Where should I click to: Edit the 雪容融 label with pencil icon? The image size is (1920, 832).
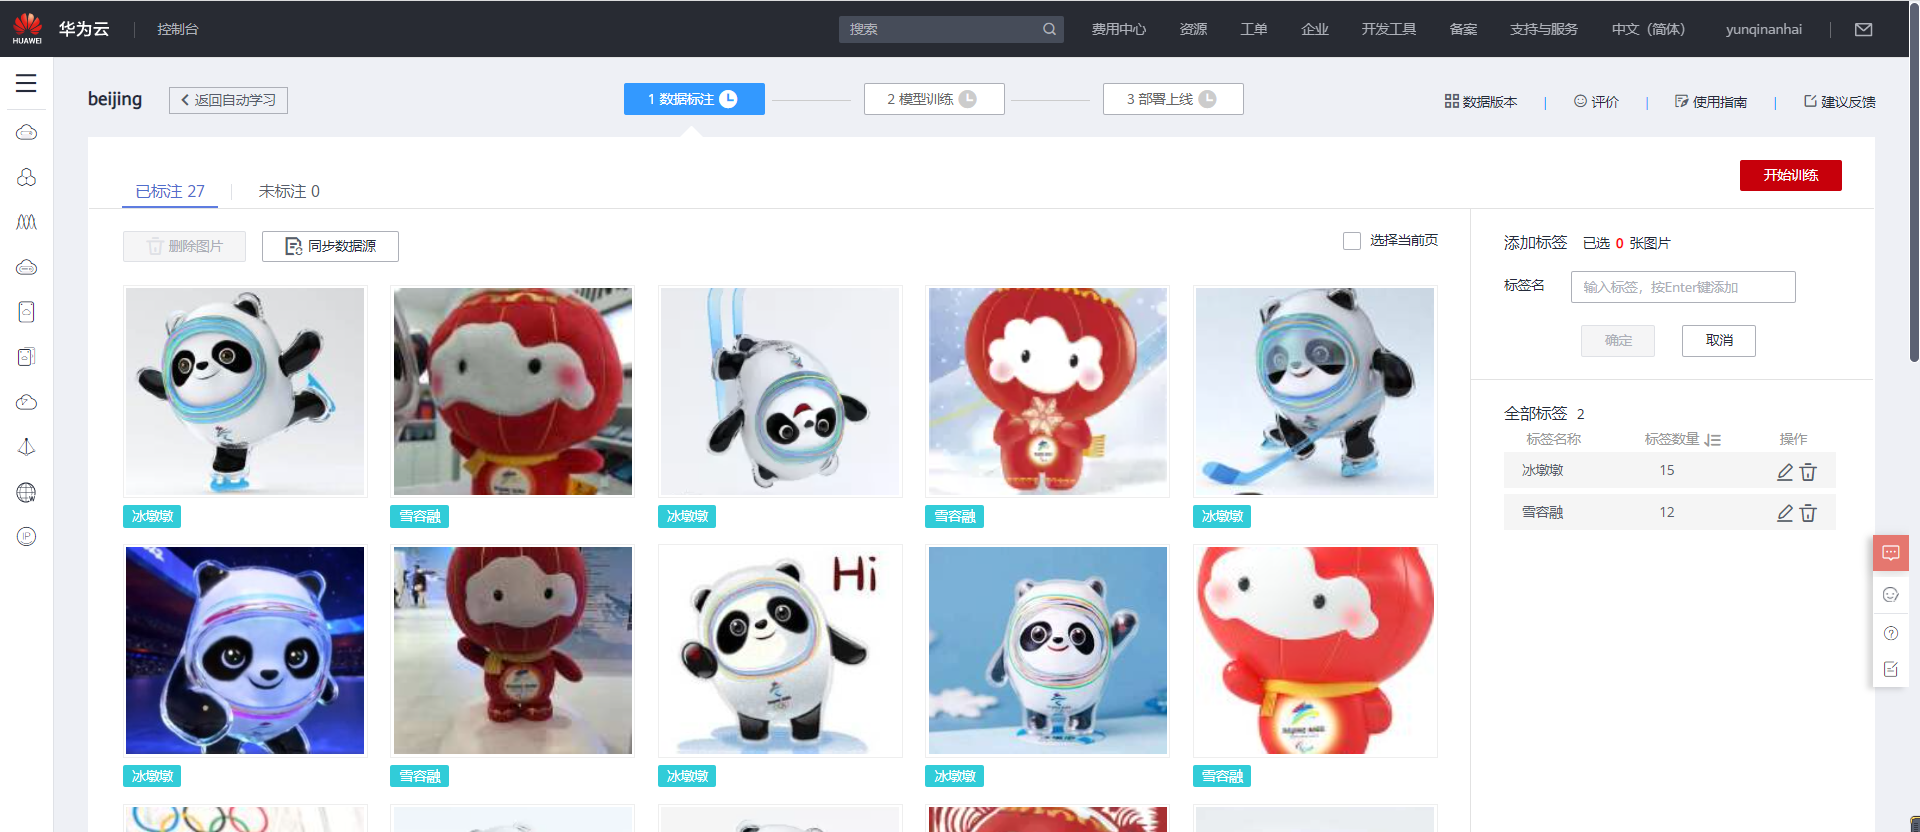[x=1785, y=513]
